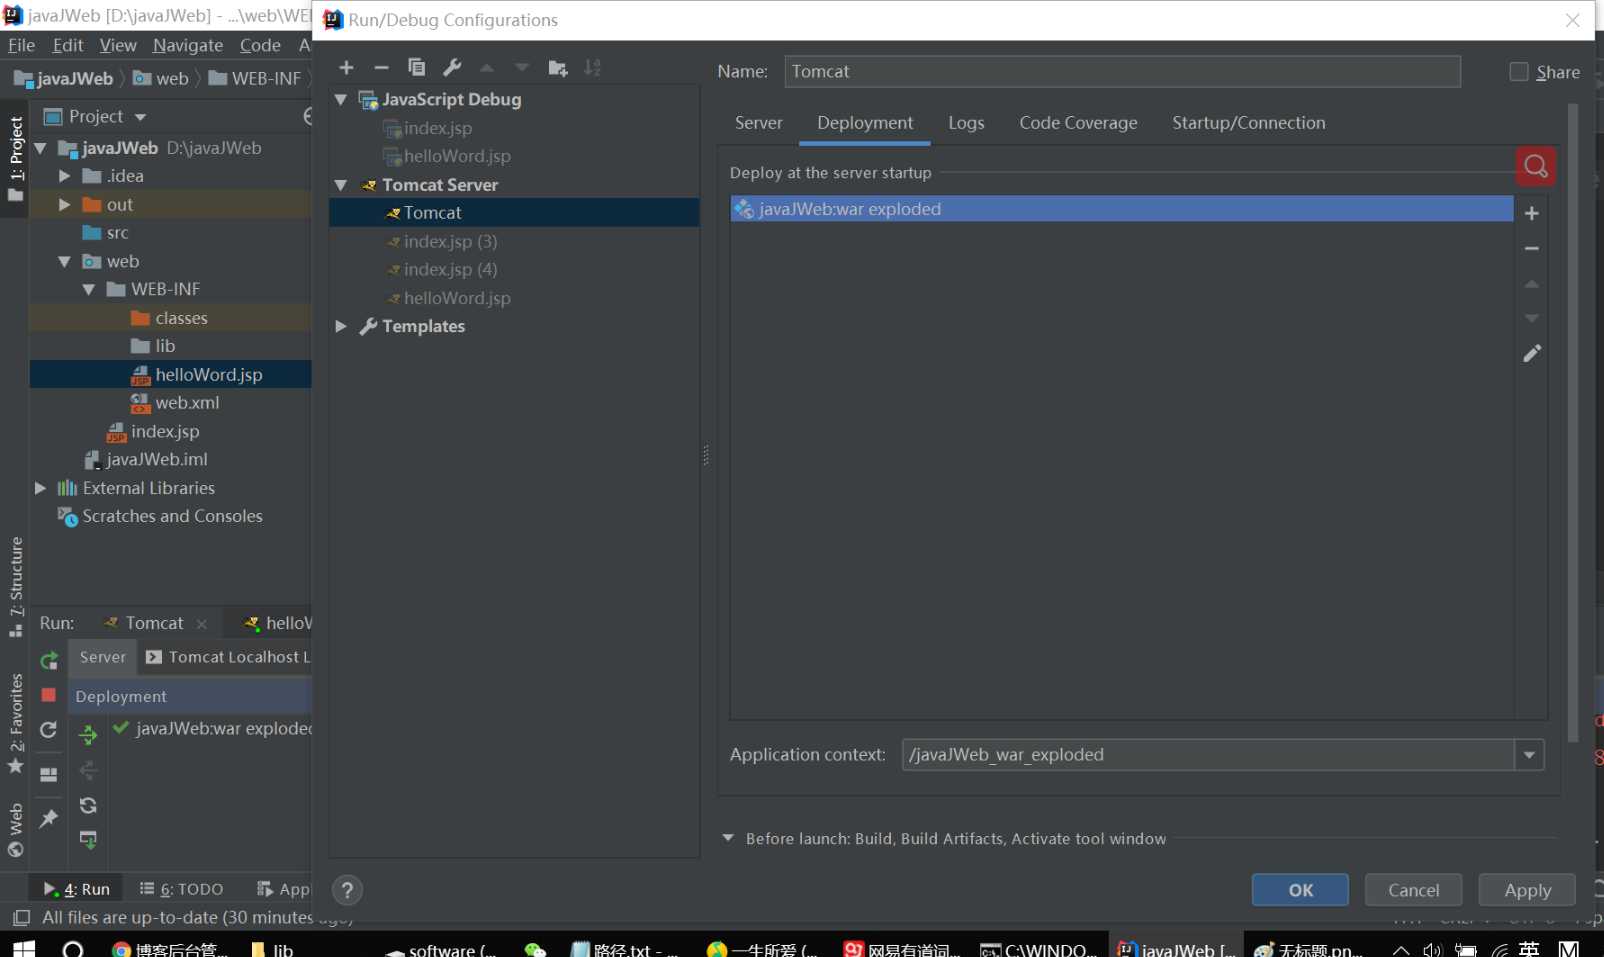1604x957 pixels.
Task: Collapse the Tomcat Server group
Action: [x=341, y=185]
